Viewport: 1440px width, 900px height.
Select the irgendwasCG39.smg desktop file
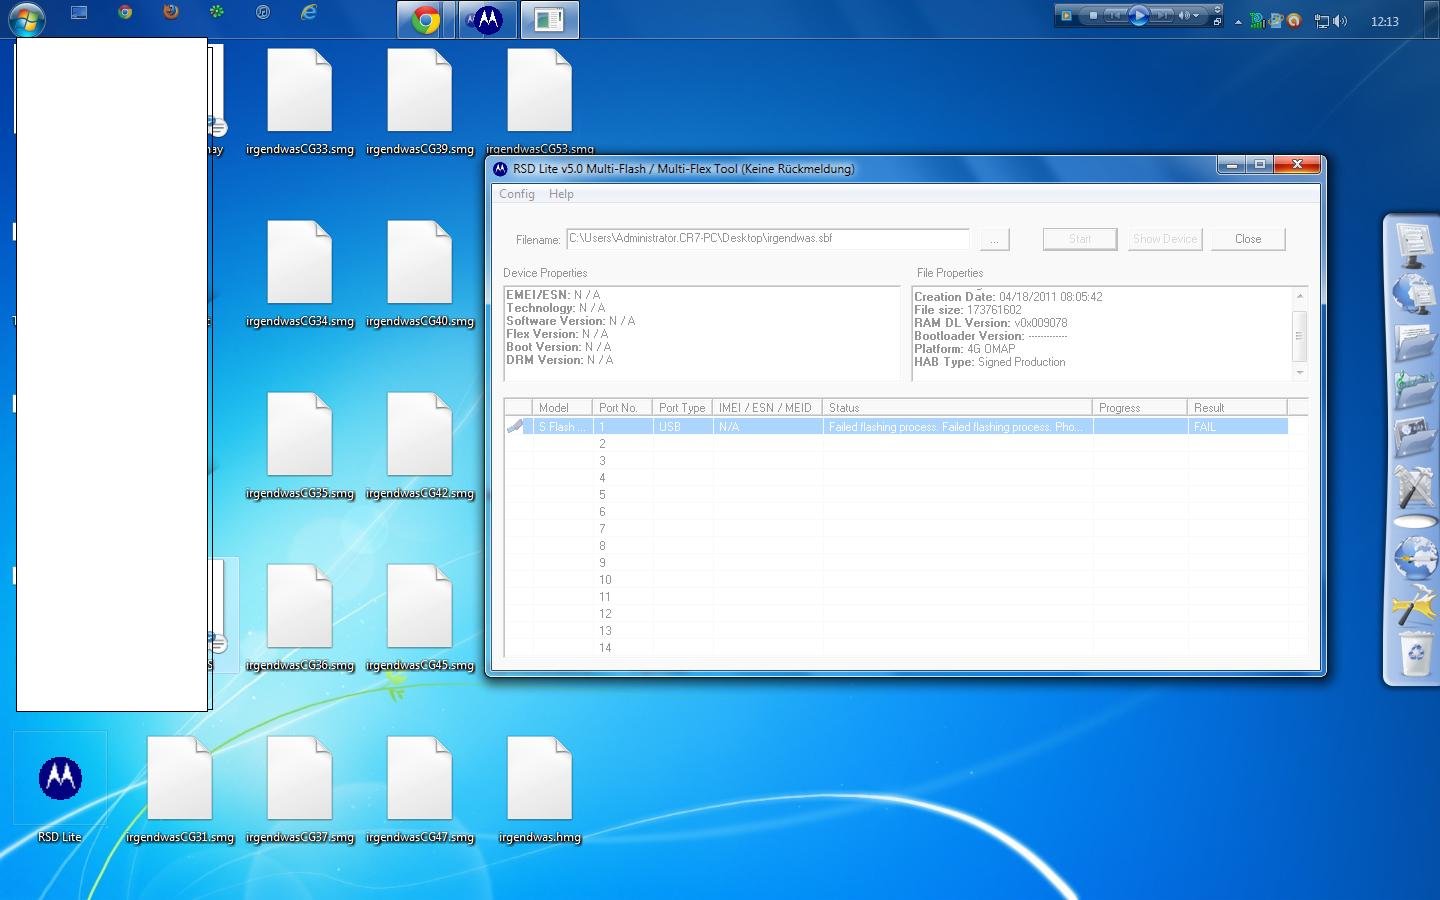pos(420,104)
